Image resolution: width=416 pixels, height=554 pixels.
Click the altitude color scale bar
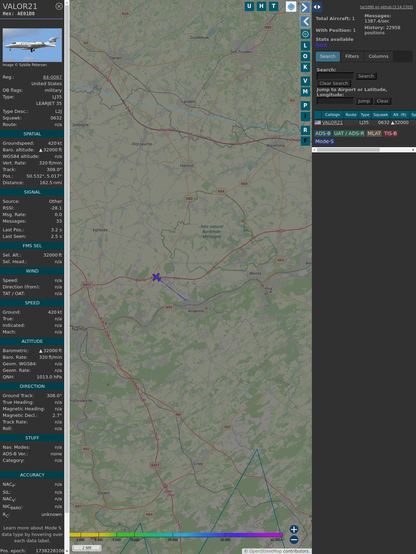point(176,535)
